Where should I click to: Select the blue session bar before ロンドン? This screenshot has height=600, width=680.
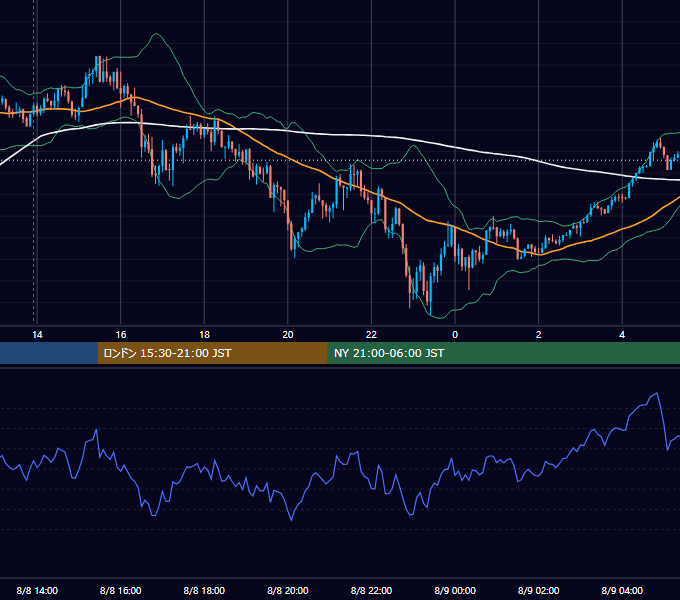(49, 353)
